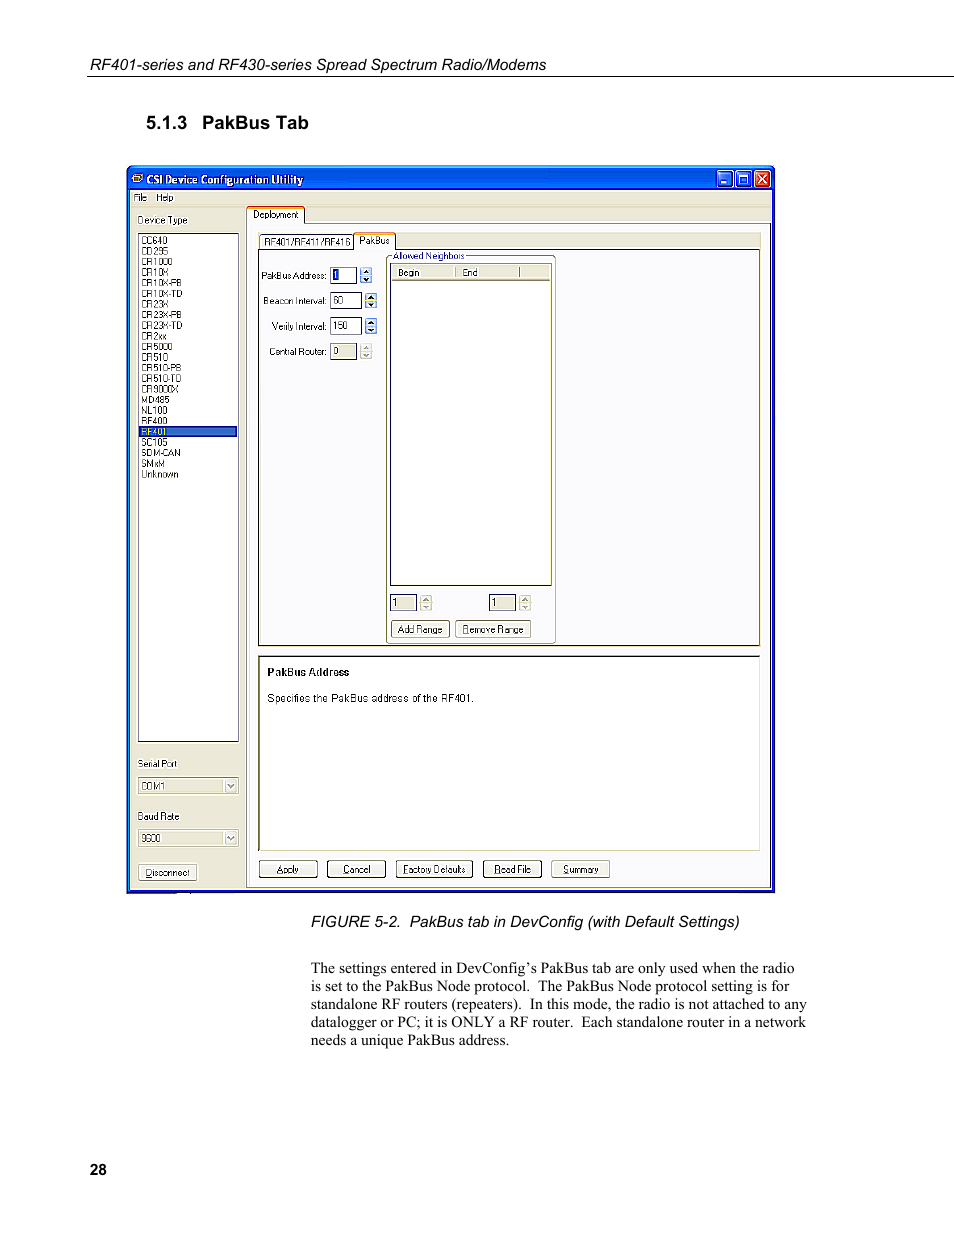The height and width of the screenshot is (1235, 954).
Task: Expand the Serial Port dropdown
Action: click(x=231, y=786)
